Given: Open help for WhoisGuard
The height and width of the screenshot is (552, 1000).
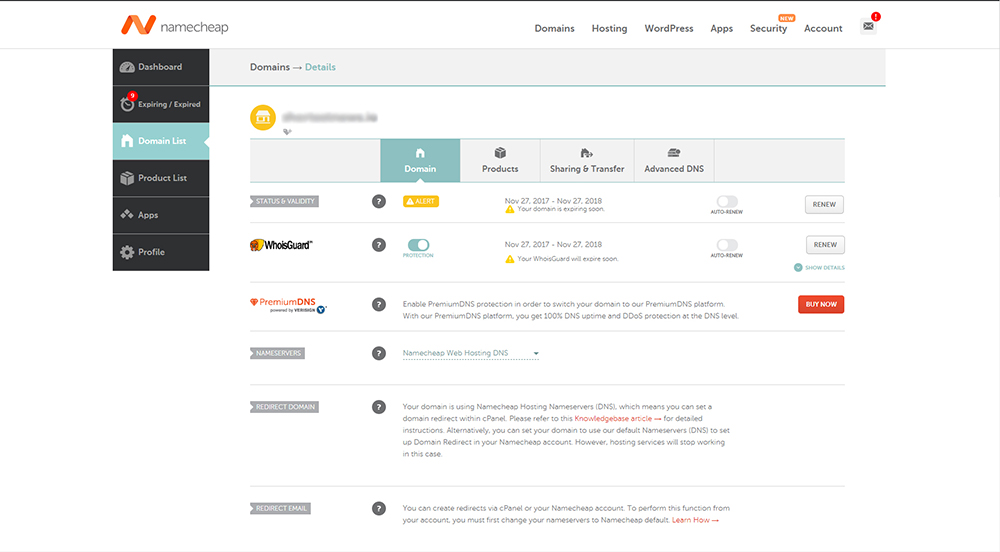Looking at the screenshot, I should (379, 245).
